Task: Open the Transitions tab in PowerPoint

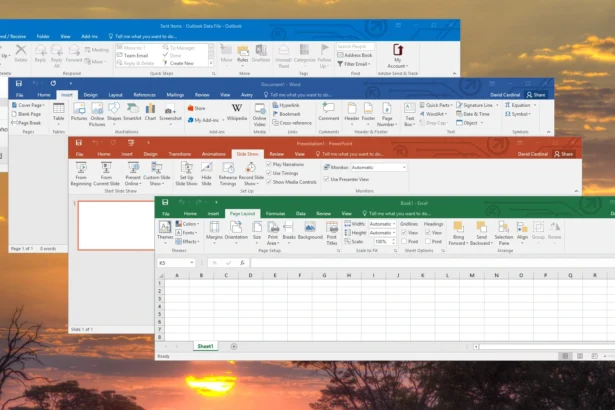Action: [x=180, y=154]
